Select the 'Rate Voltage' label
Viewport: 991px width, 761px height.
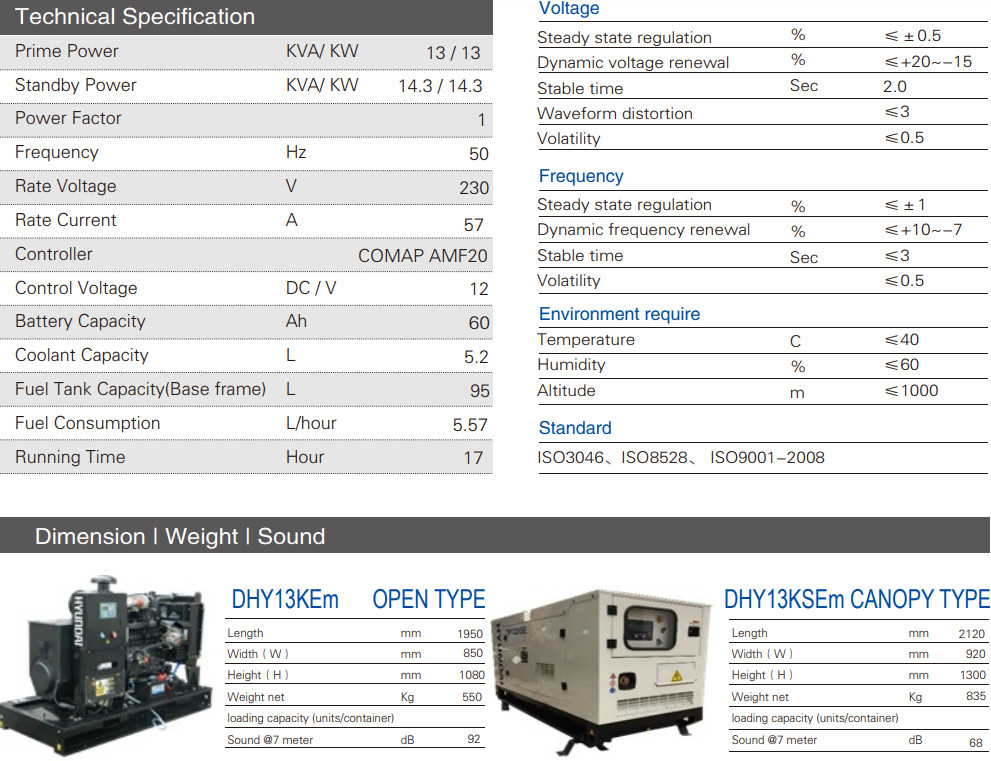65,186
